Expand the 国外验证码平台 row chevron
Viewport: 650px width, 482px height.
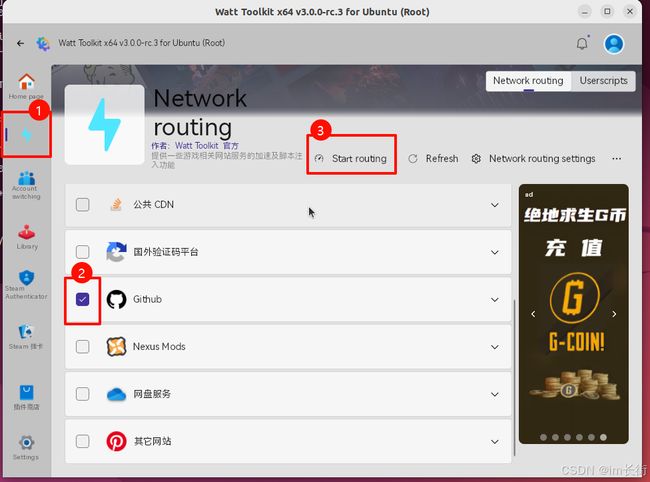495,252
